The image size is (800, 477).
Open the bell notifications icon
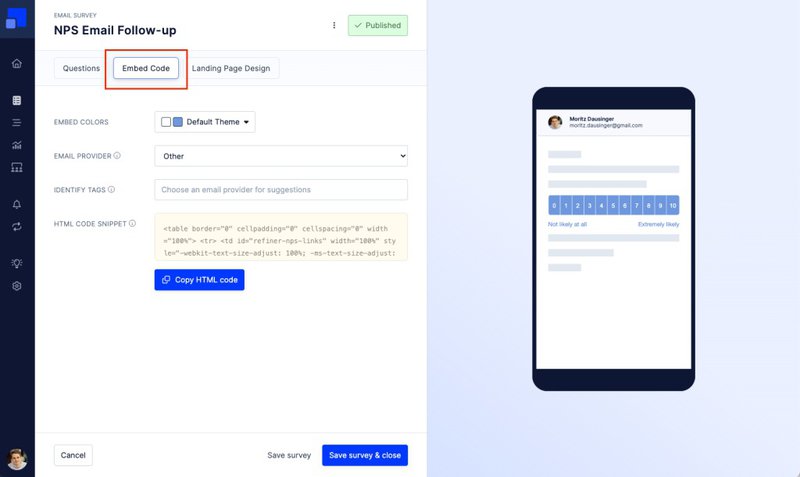point(16,204)
